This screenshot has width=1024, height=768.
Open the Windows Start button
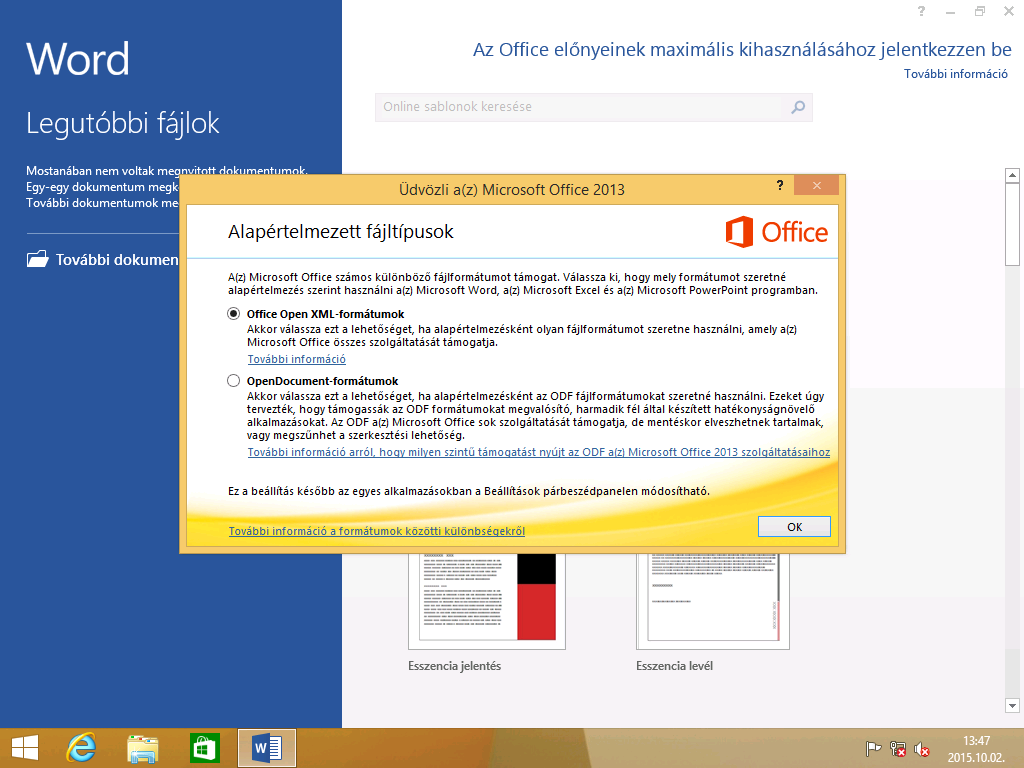pyautogui.click(x=25, y=748)
